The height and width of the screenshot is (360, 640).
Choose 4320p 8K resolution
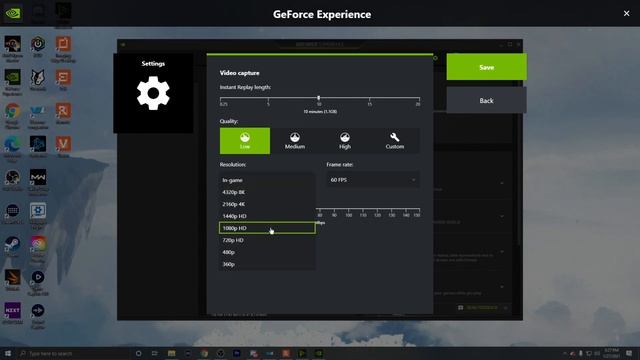[267, 192]
